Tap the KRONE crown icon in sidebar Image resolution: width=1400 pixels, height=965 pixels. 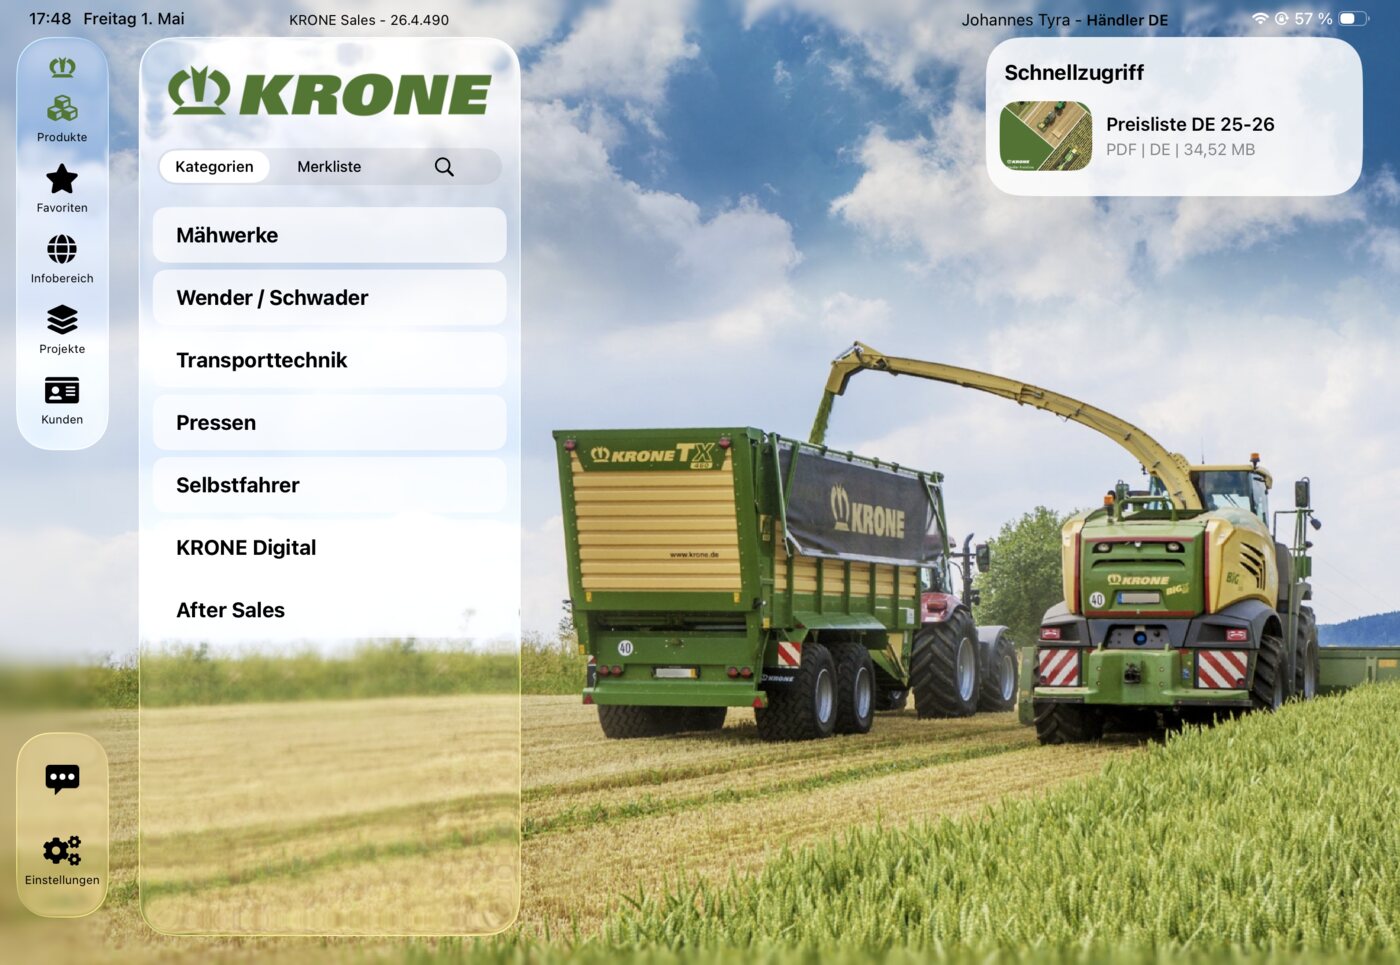click(x=62, y=67)
